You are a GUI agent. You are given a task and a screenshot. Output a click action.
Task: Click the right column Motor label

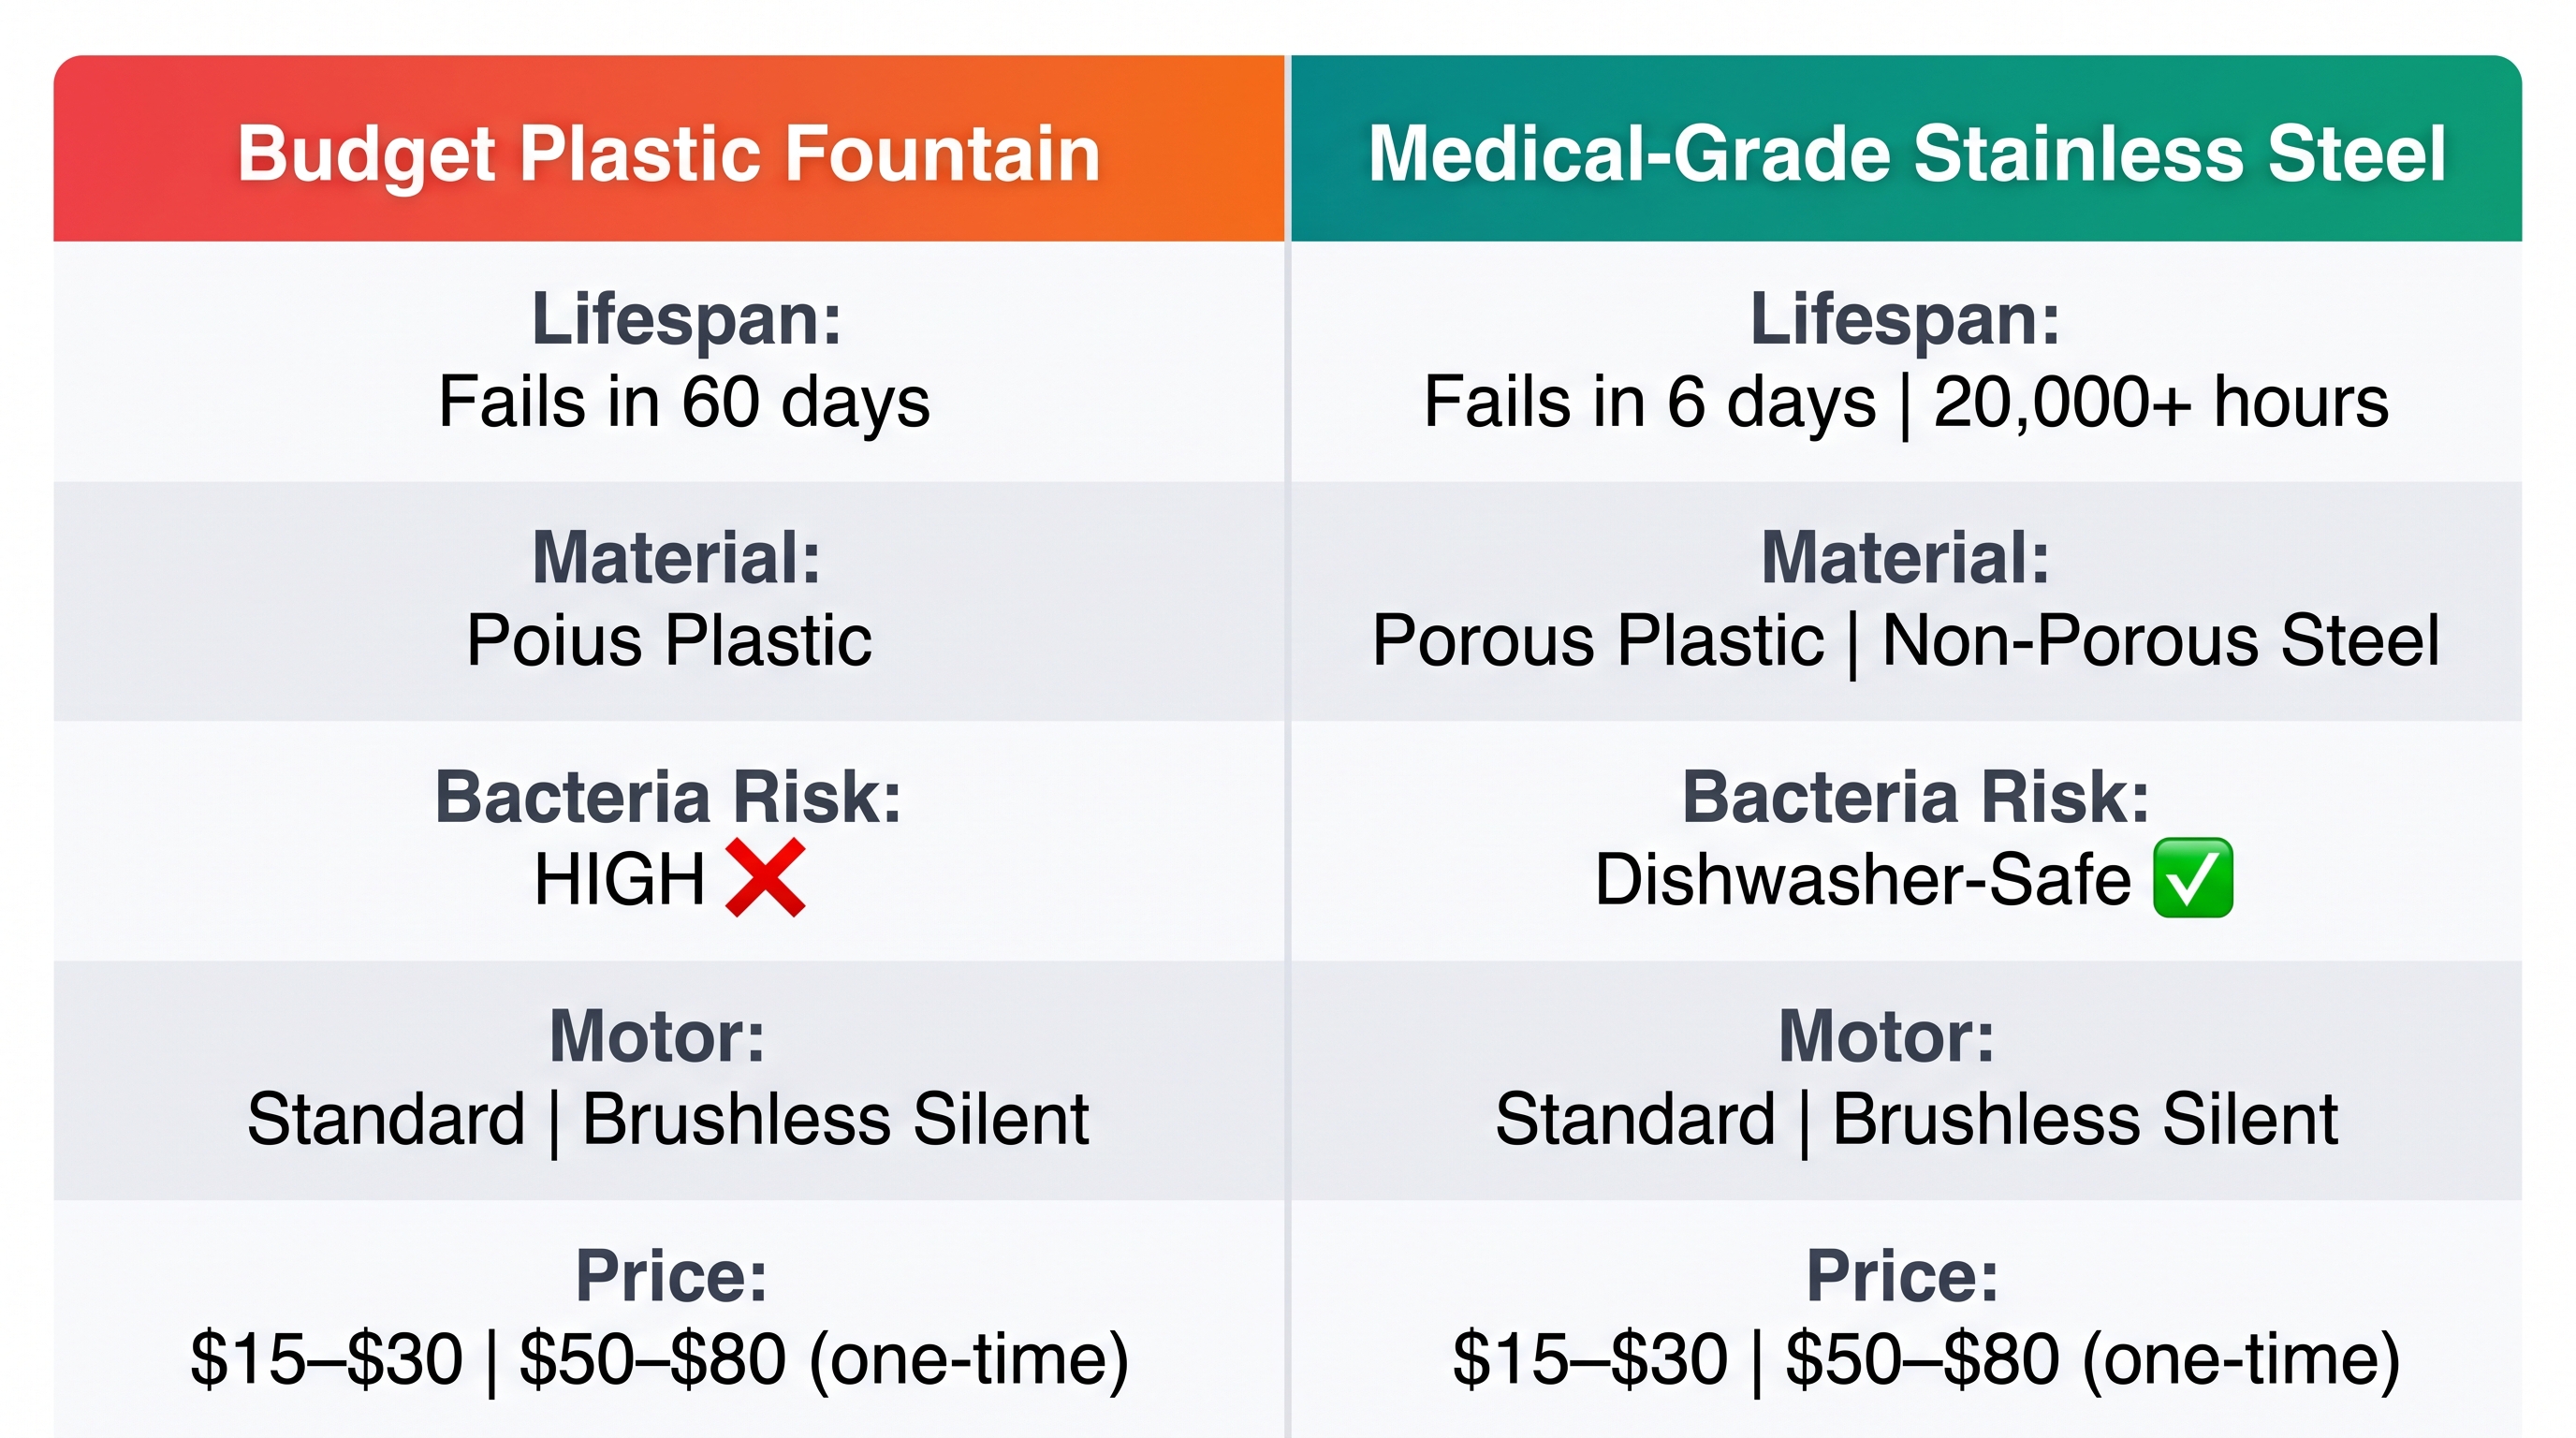pos(1887,1036)
